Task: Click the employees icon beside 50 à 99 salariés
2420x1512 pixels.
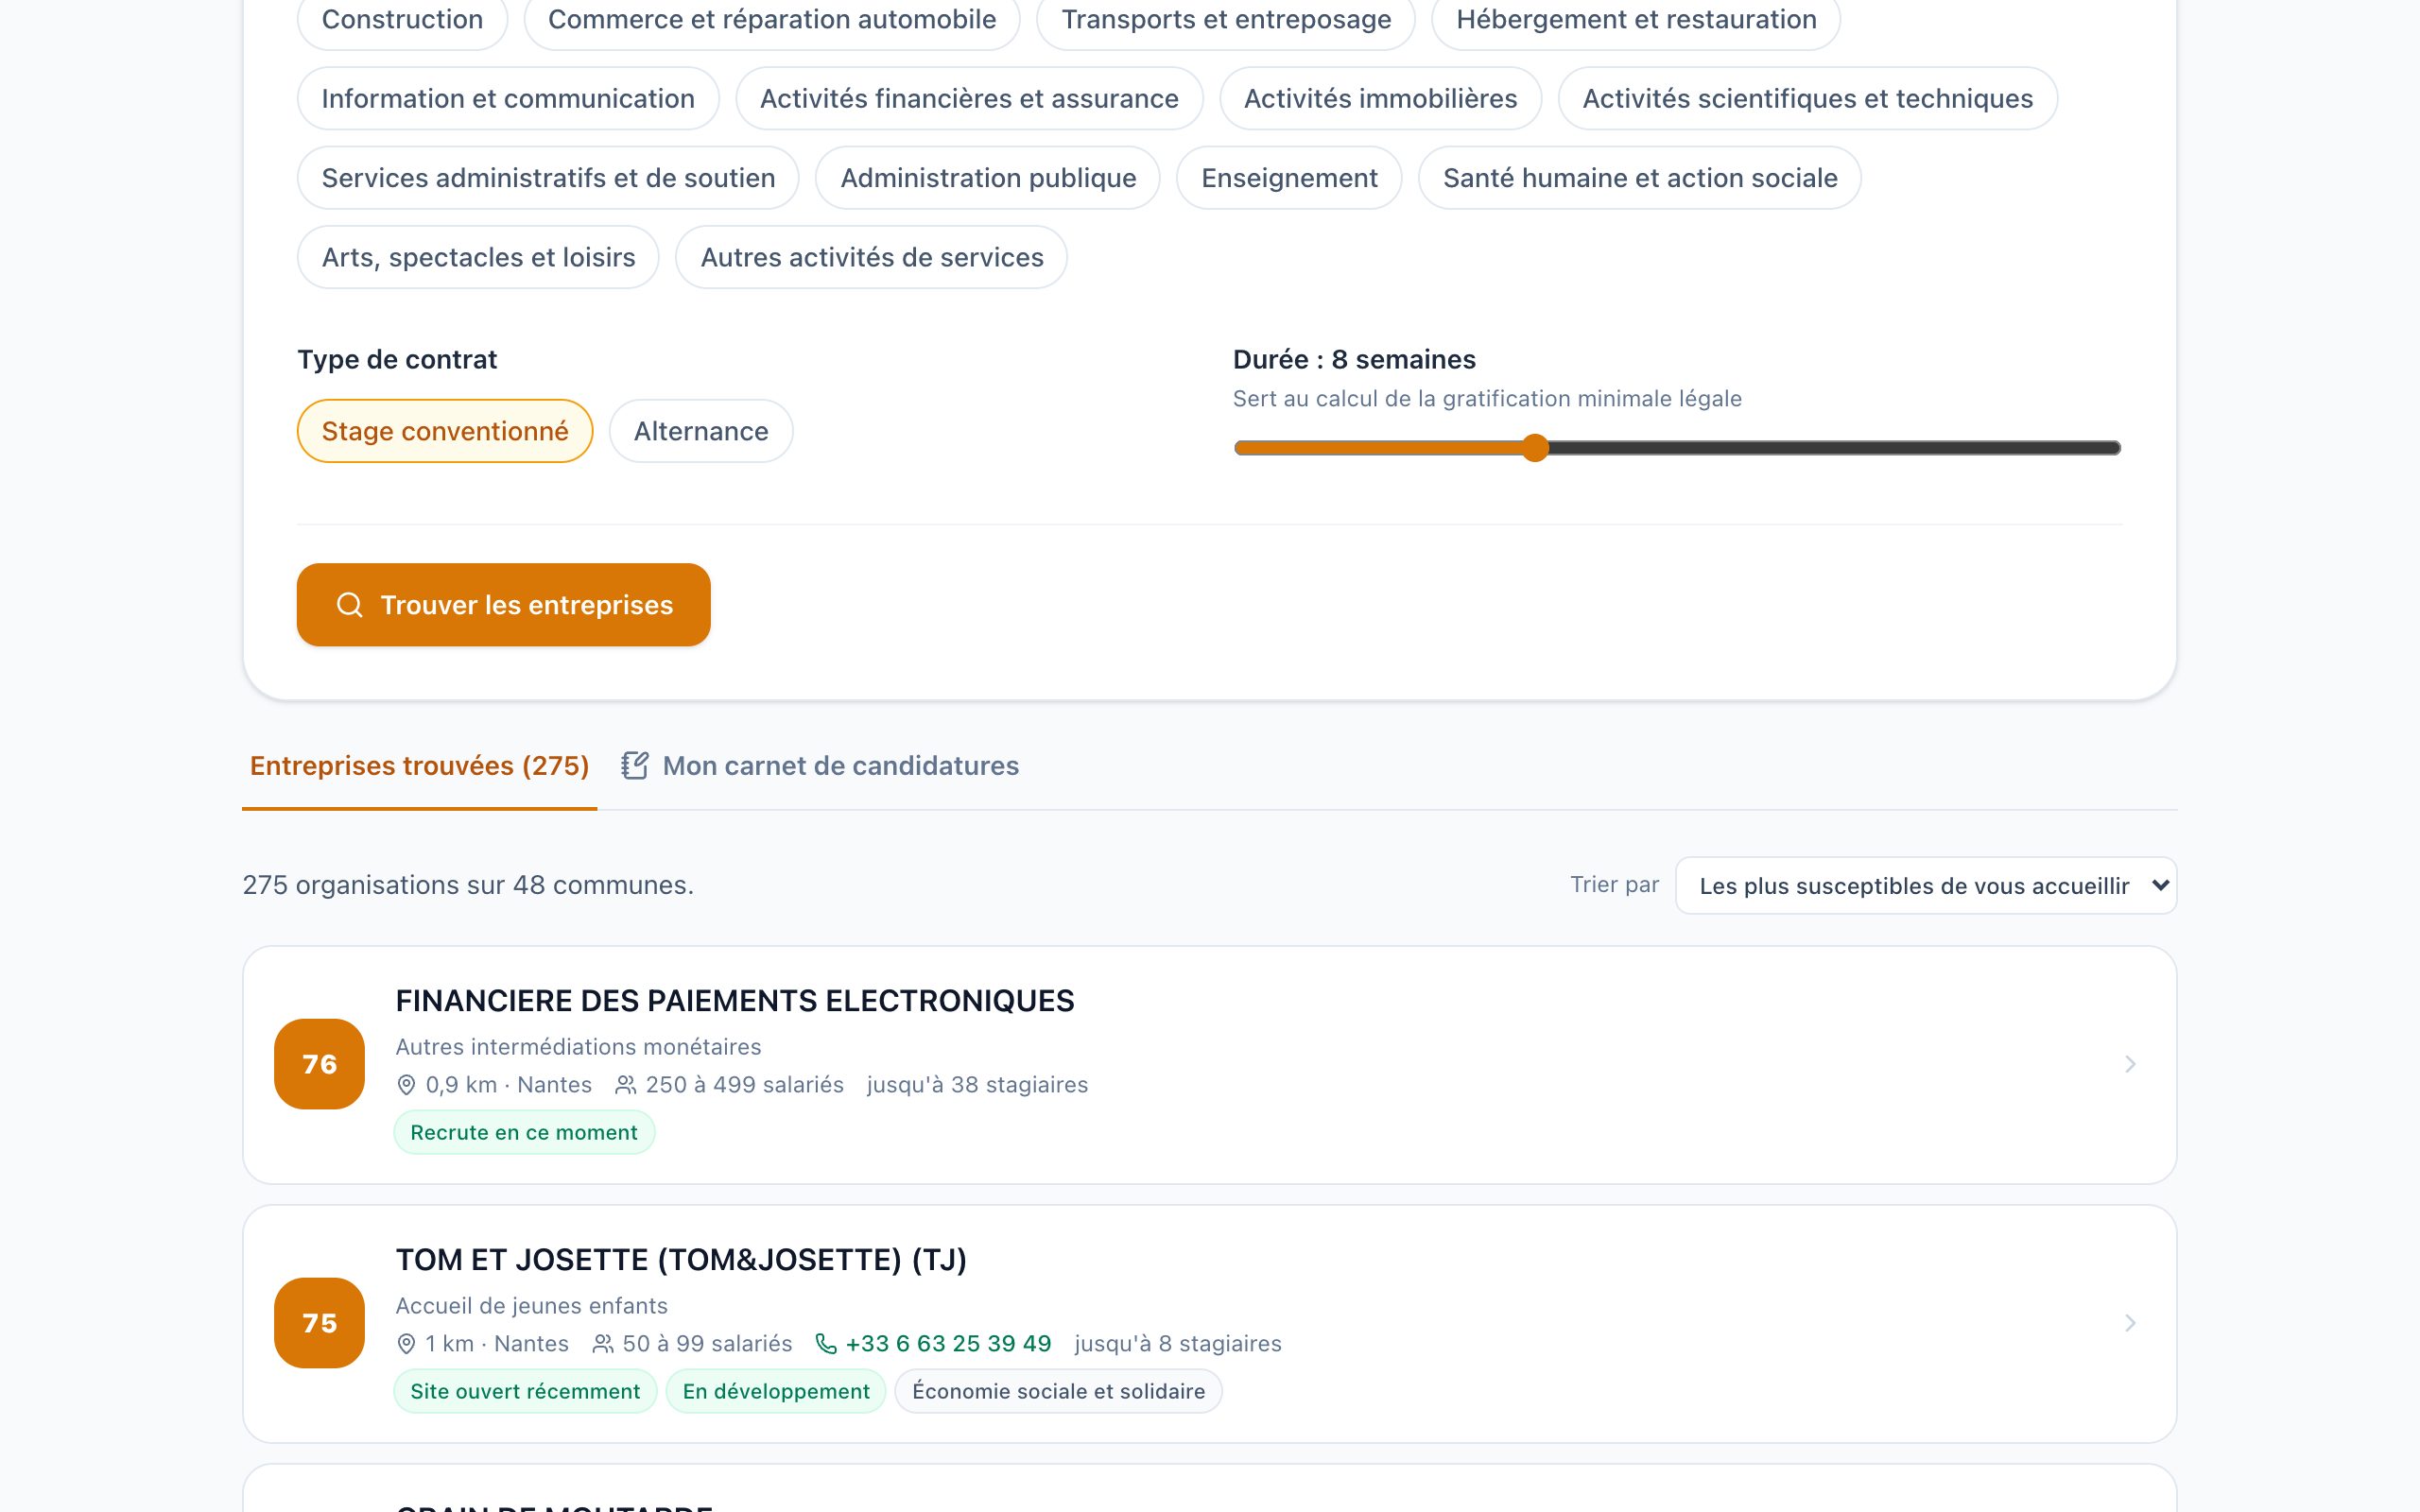Action: click(603, 1344)
